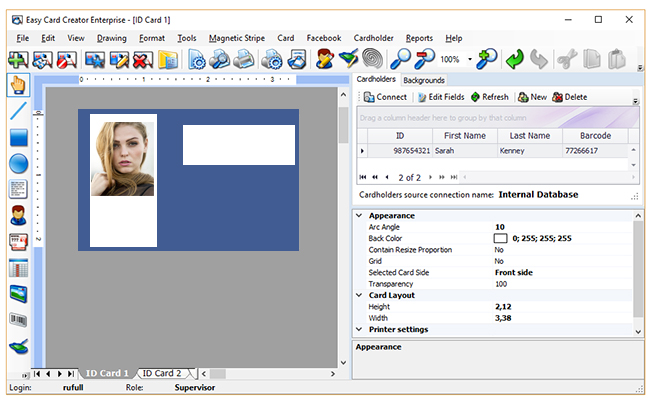Collapse the Card Layout property section
Viewport: 652px width, 403px height.
359,295
